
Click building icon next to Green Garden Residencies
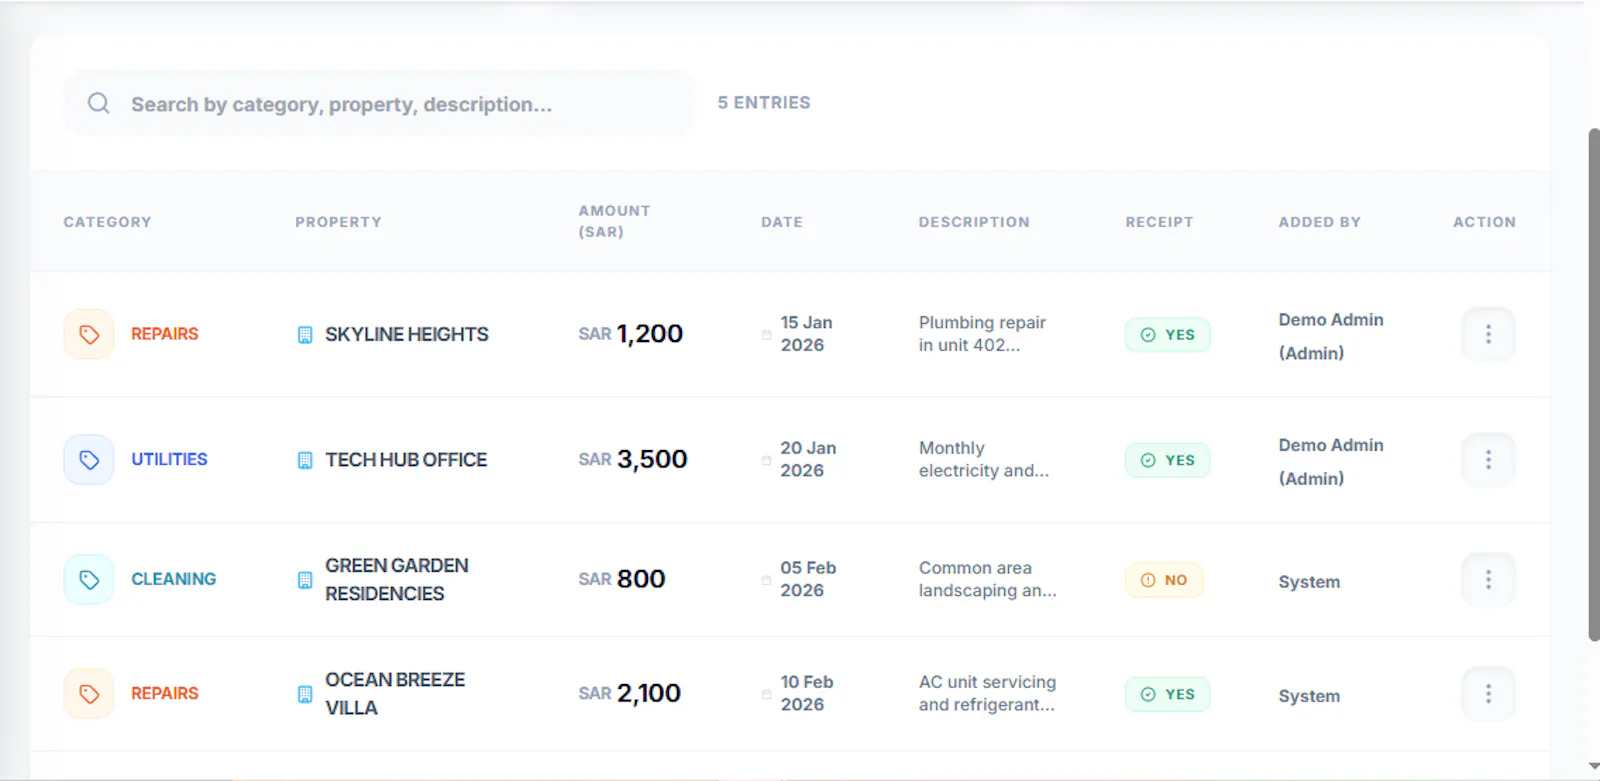(305, 580)
